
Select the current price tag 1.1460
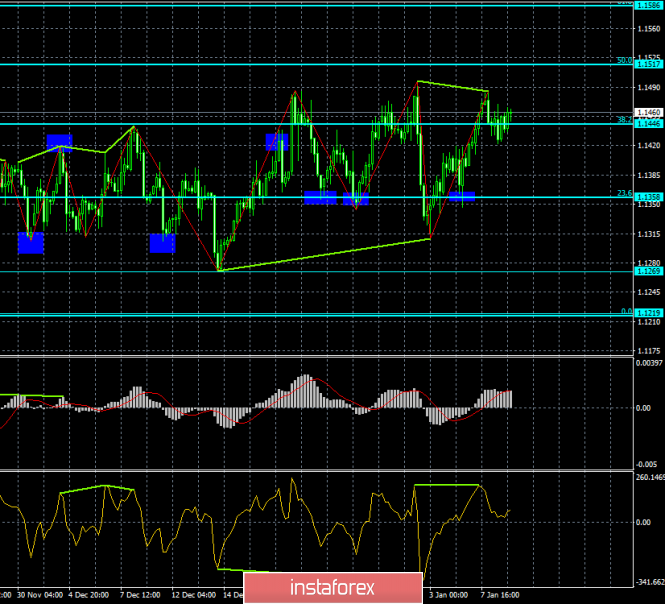pos(649,112)
